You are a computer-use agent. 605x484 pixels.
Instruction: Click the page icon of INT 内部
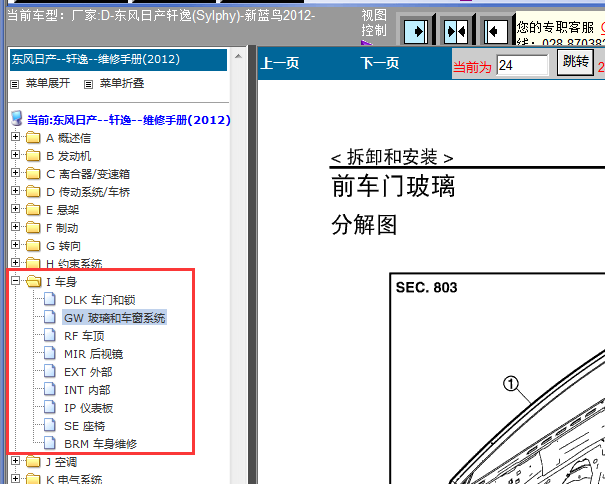click(x=50, y=389)
